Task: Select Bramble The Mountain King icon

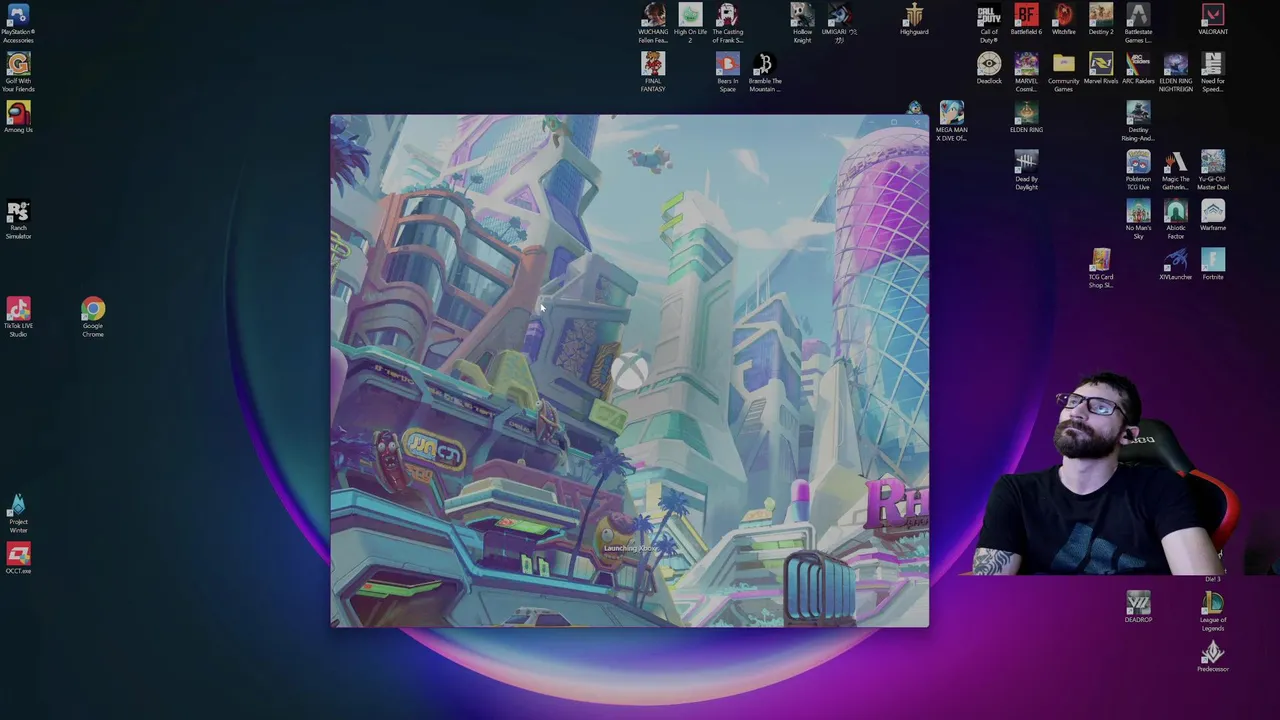Action: tap(764, 73)
